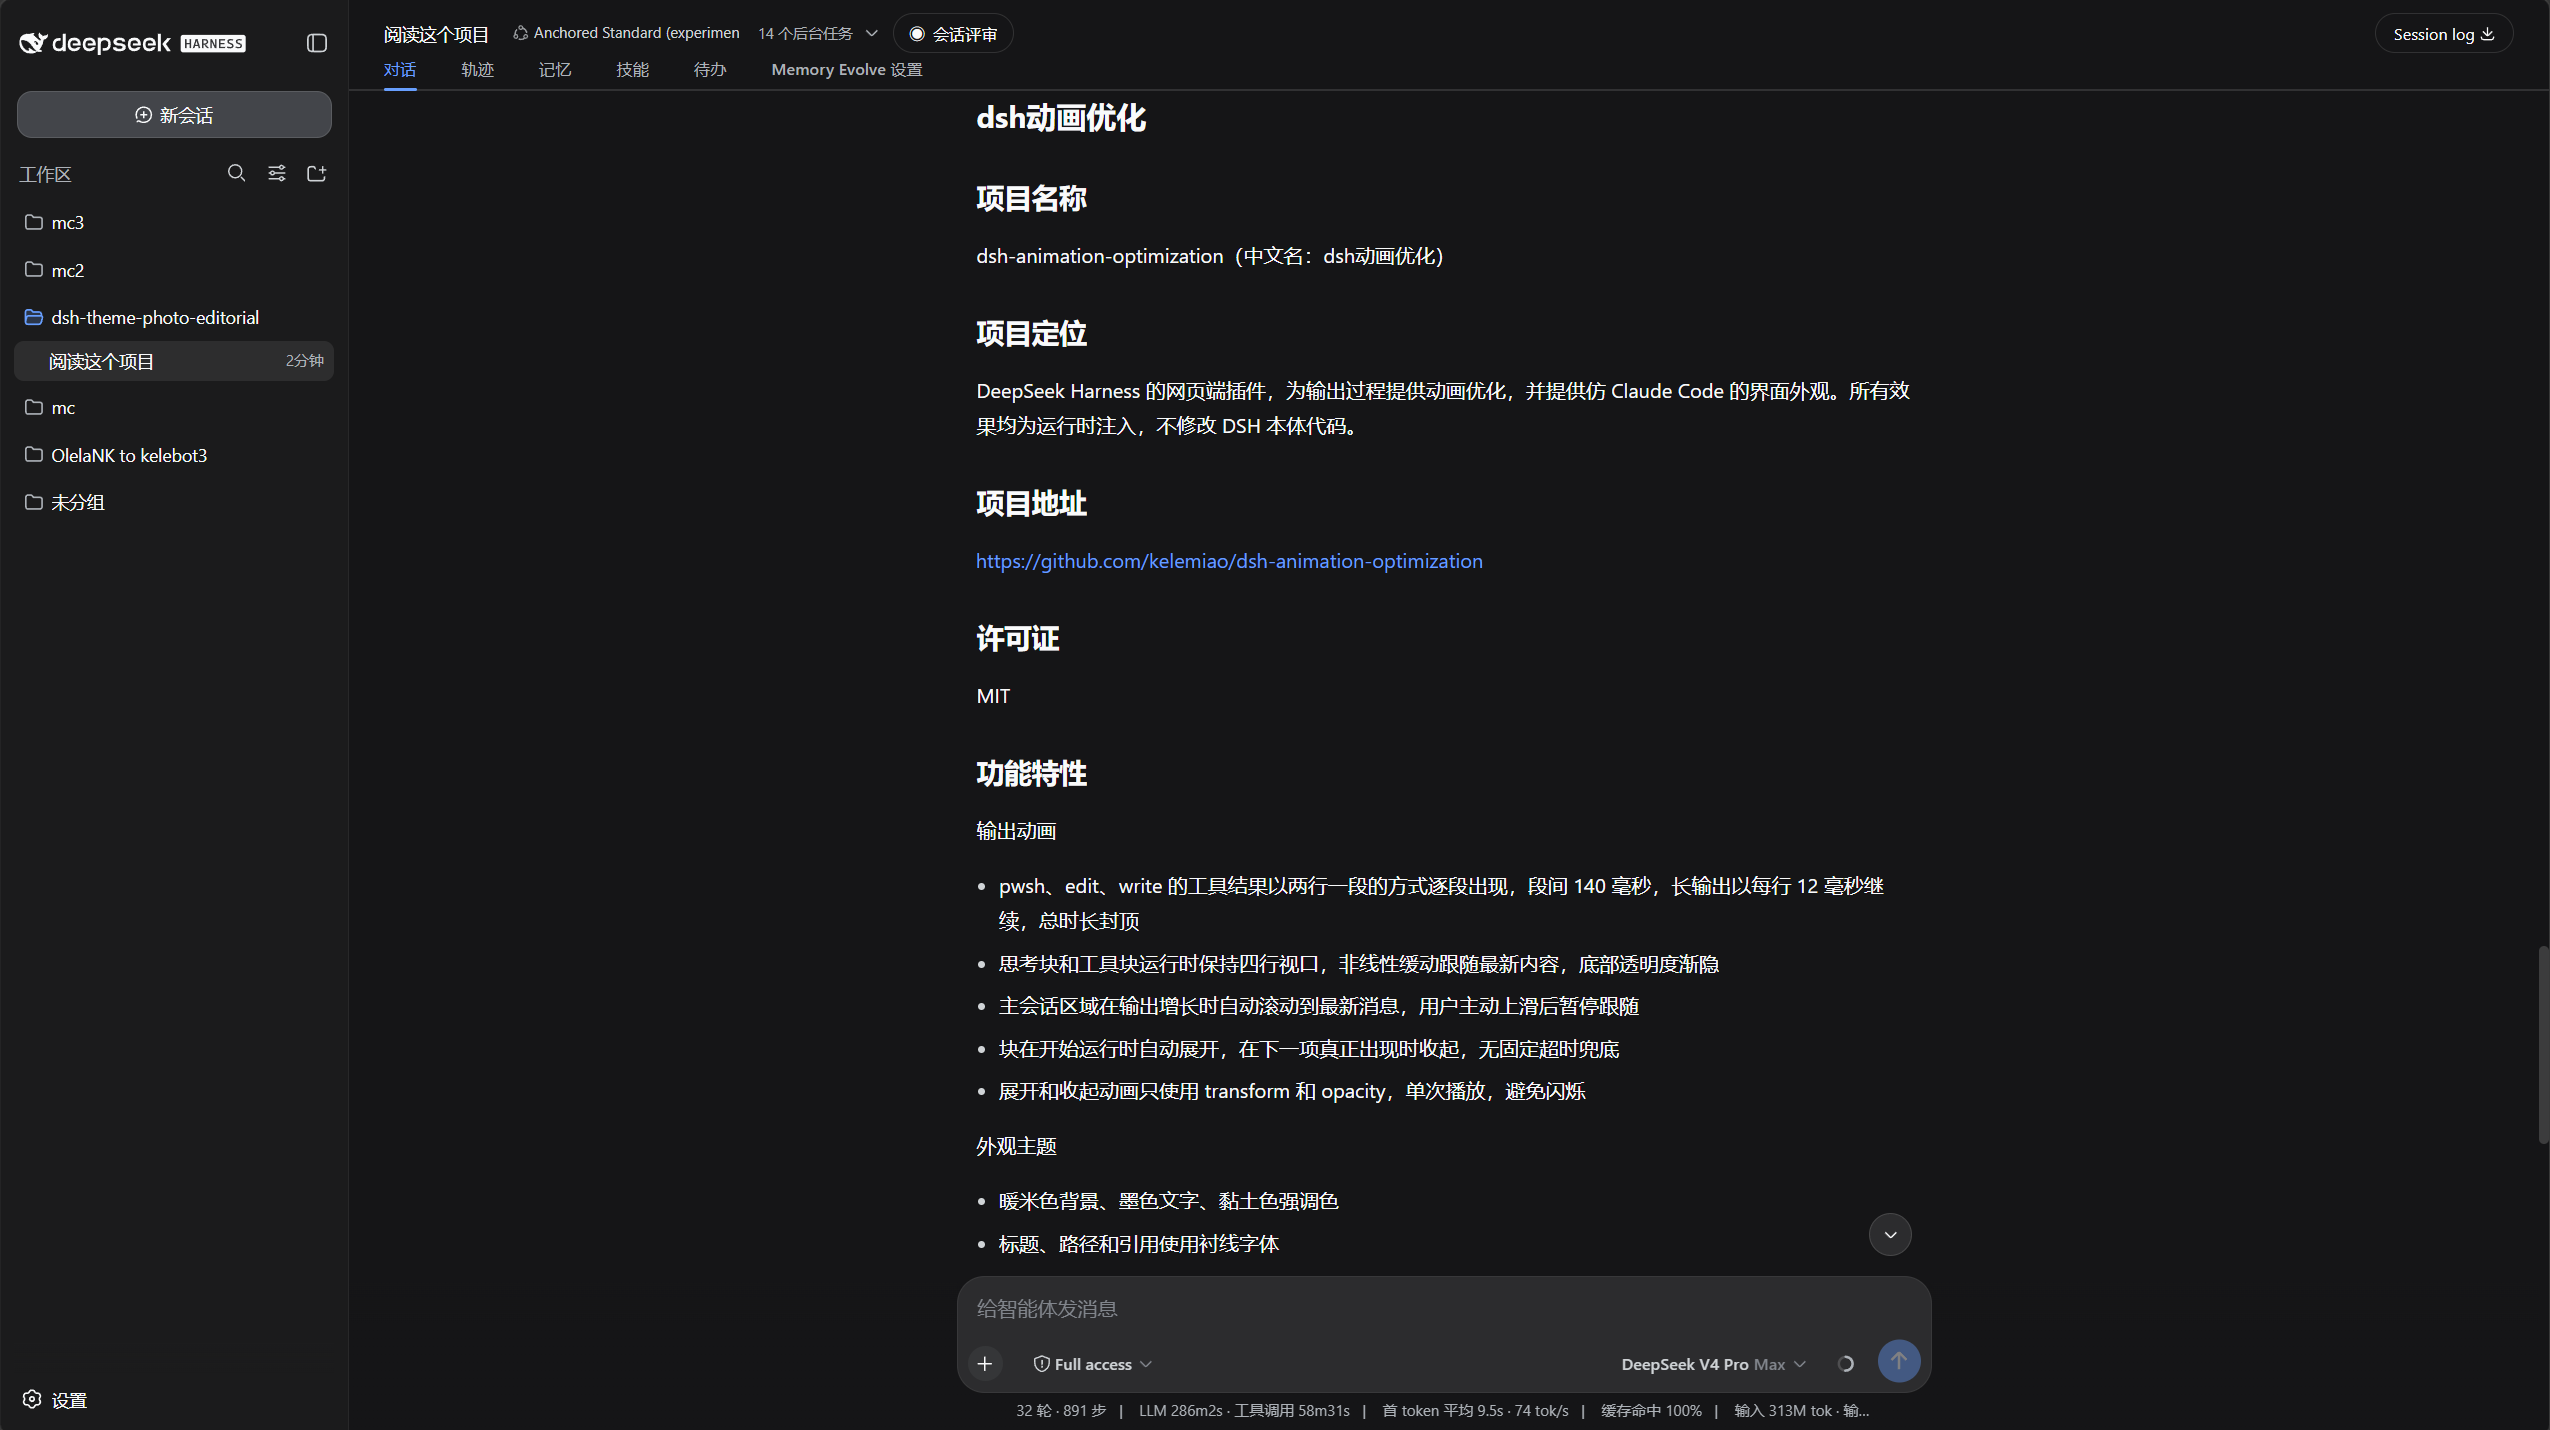Screen dimensions: 2550x1430
Task: Click the 2分钟 timestamp
Action: click(x=304, y=361)
